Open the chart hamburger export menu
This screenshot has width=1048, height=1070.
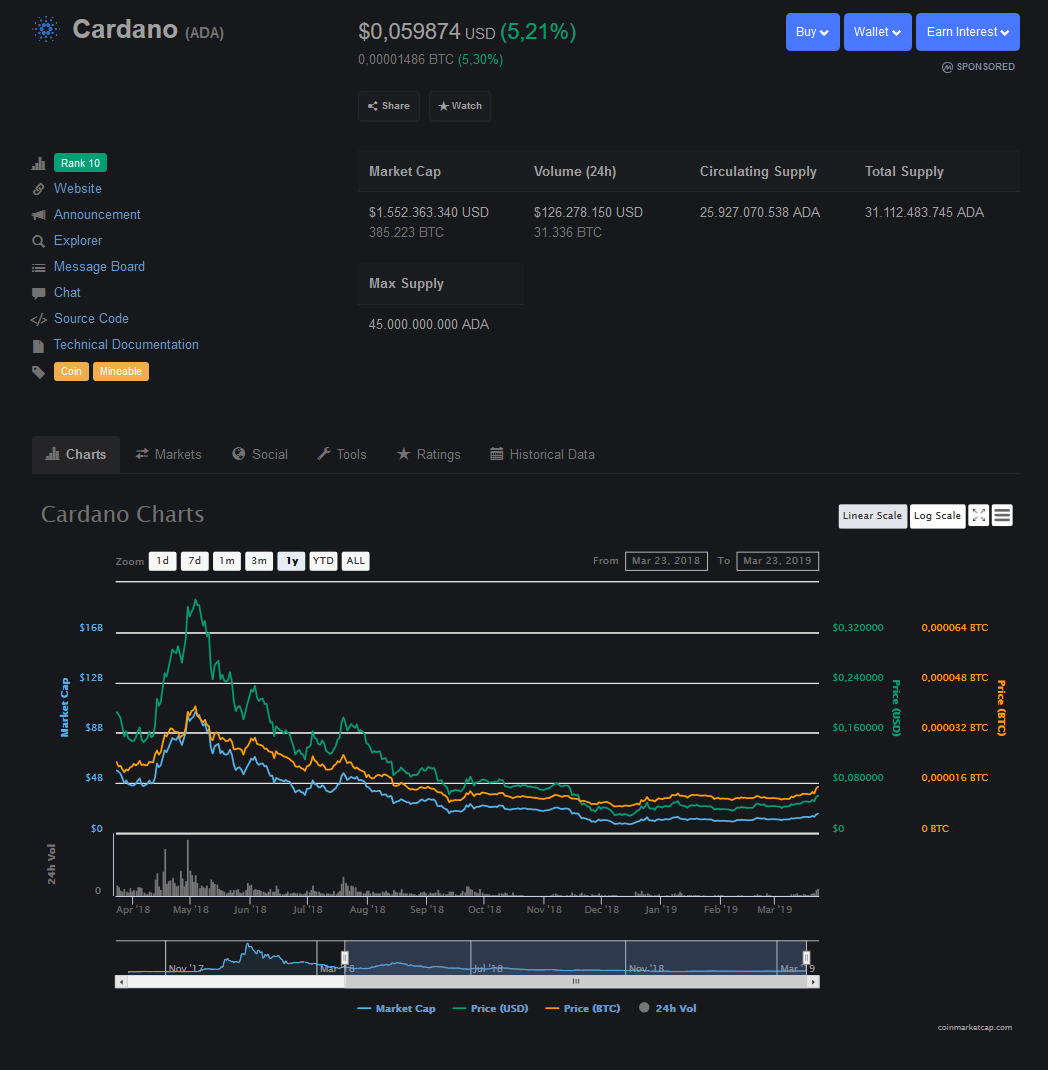click(x=1002, y=515)
